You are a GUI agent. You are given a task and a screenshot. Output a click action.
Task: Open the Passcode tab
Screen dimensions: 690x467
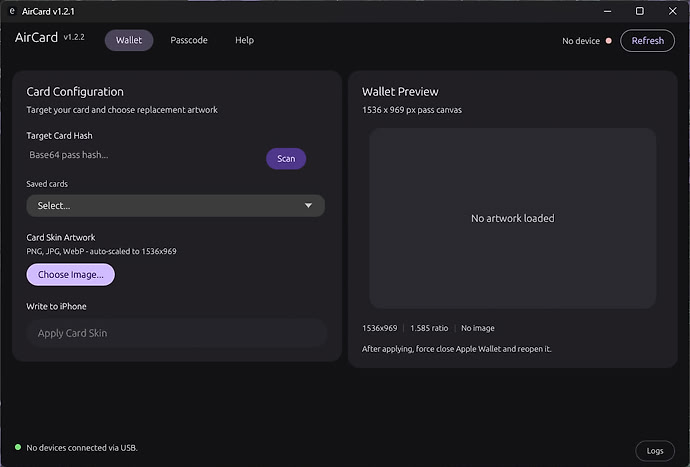(x=189, y=40)
